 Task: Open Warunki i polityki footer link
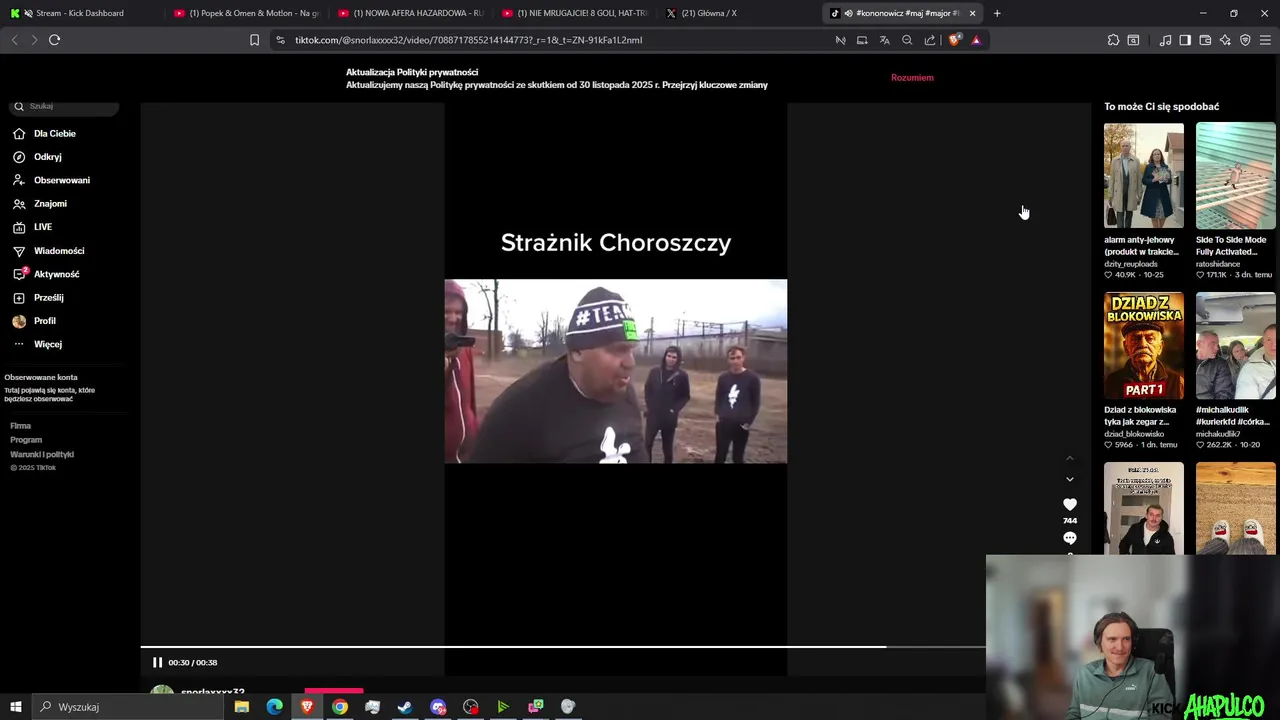[42, 454]
